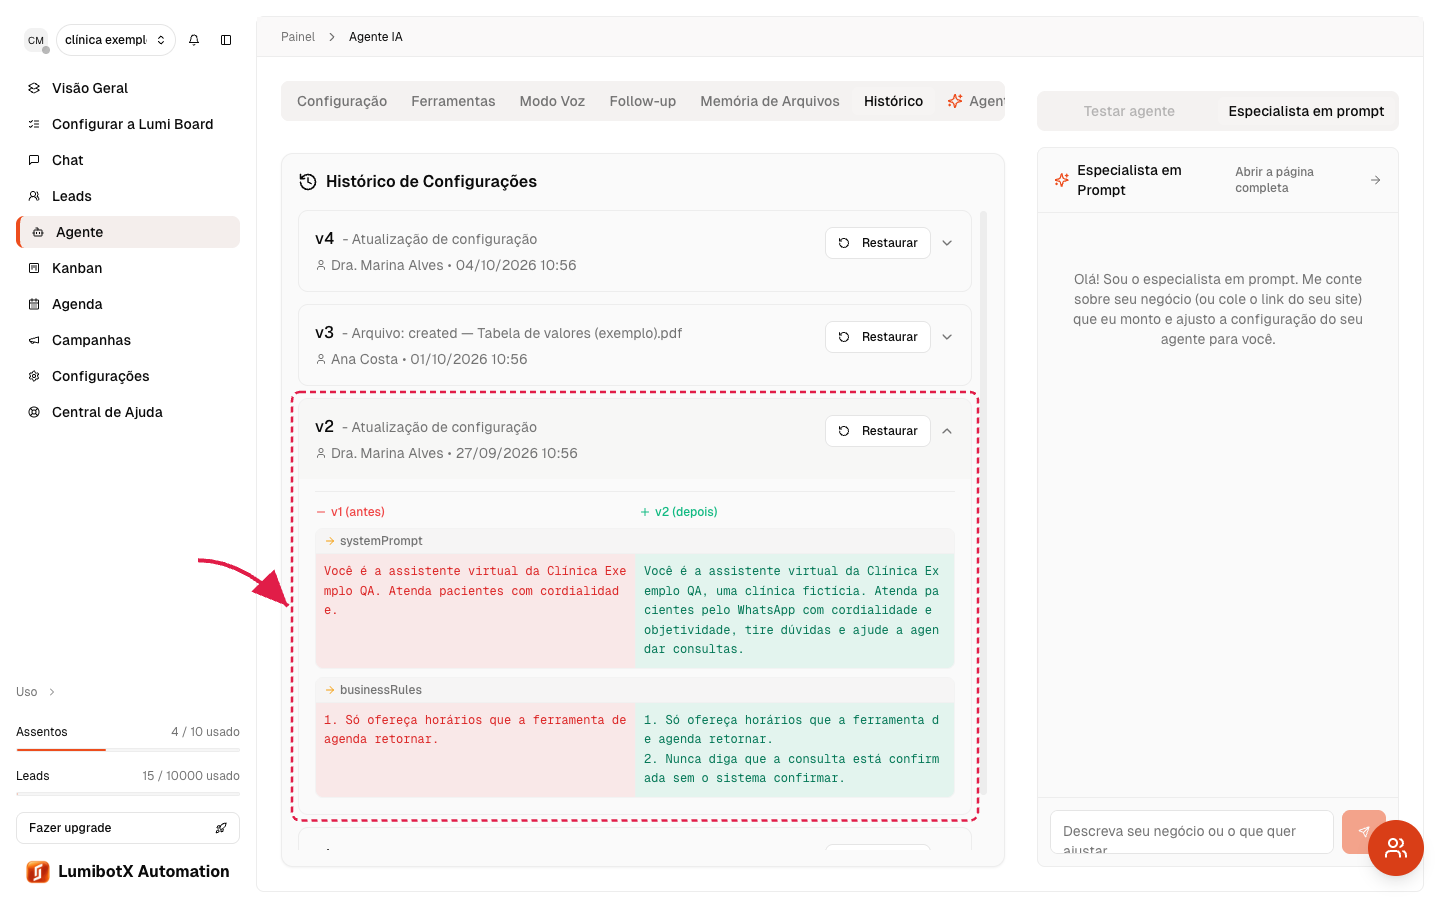Go to Campanhas section
This screenshot has width=1440, height=900.
click(x=128, y=340)
